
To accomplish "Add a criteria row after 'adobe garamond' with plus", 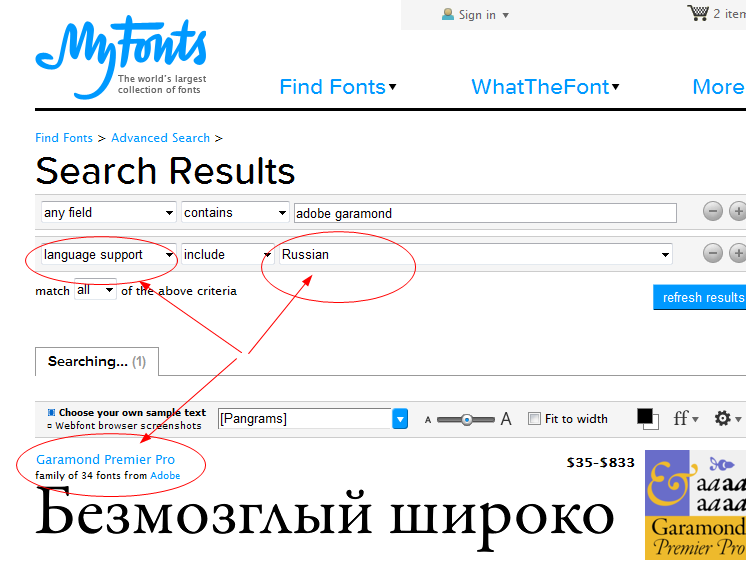I will tap(738, 212).
